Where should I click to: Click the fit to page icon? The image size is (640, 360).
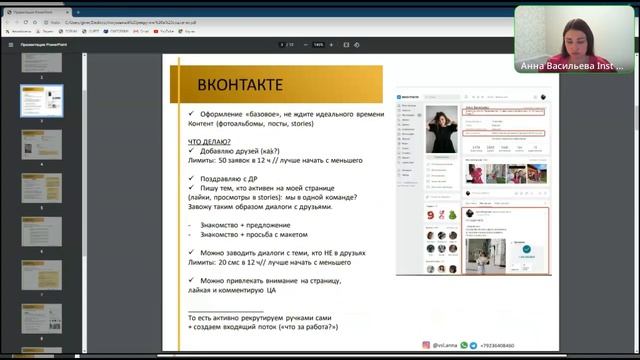(x=346, y=45)
